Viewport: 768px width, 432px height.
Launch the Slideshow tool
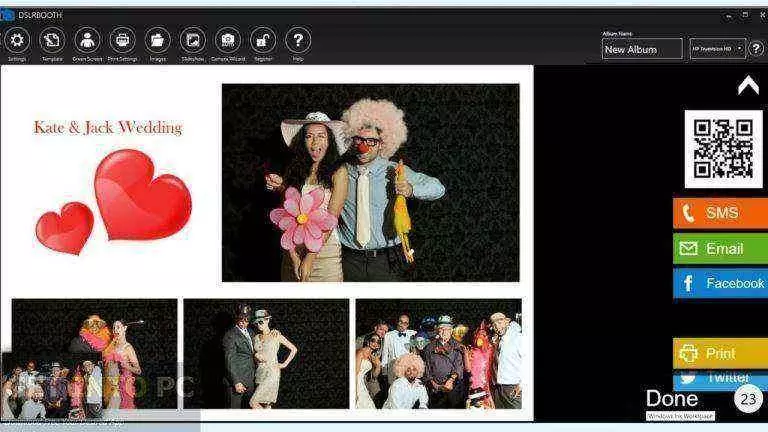[192, 40]
